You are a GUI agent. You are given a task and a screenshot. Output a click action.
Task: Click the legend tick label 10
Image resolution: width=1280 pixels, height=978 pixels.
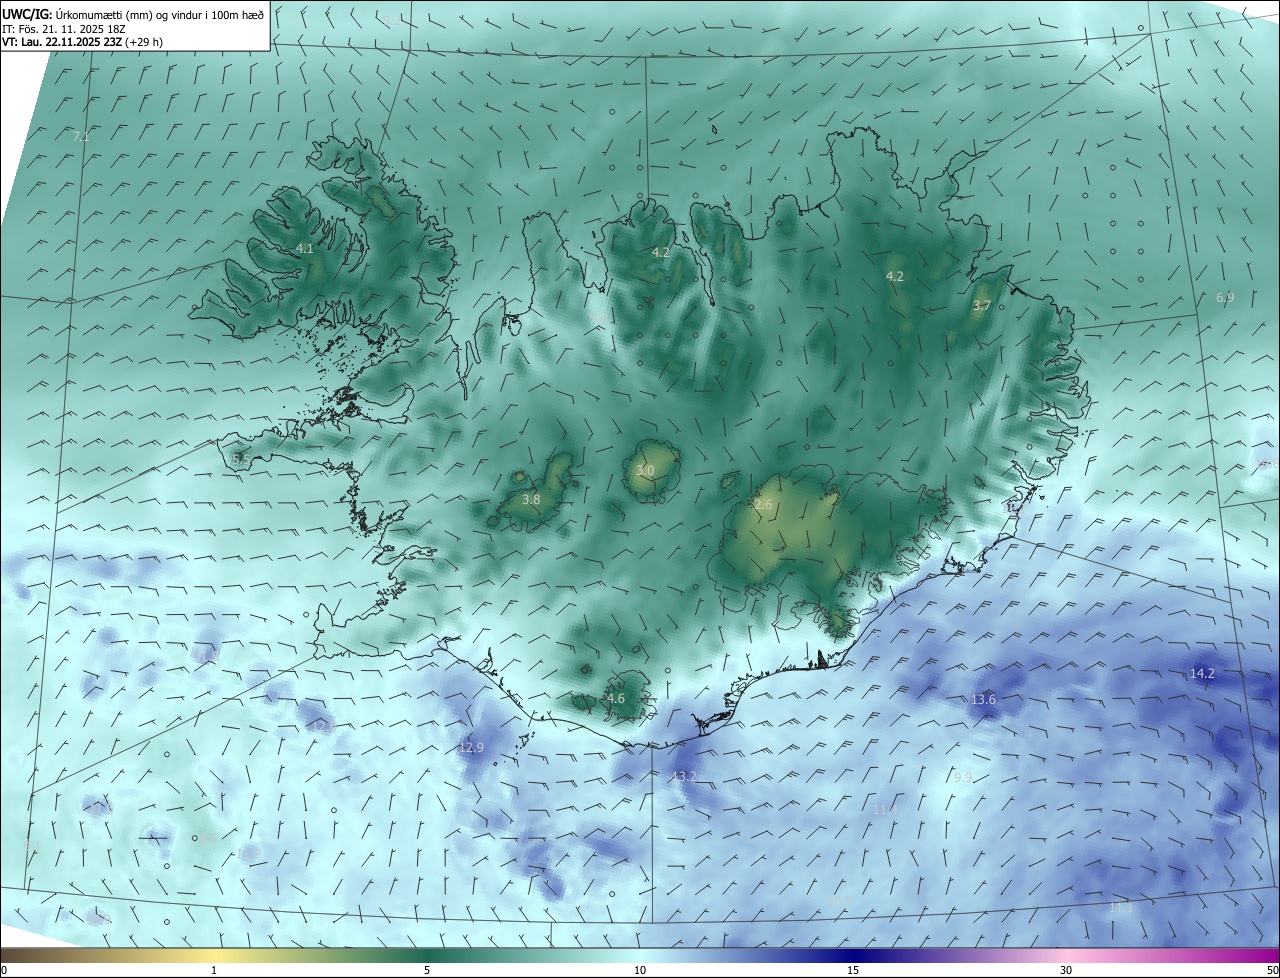coord(640,970)
